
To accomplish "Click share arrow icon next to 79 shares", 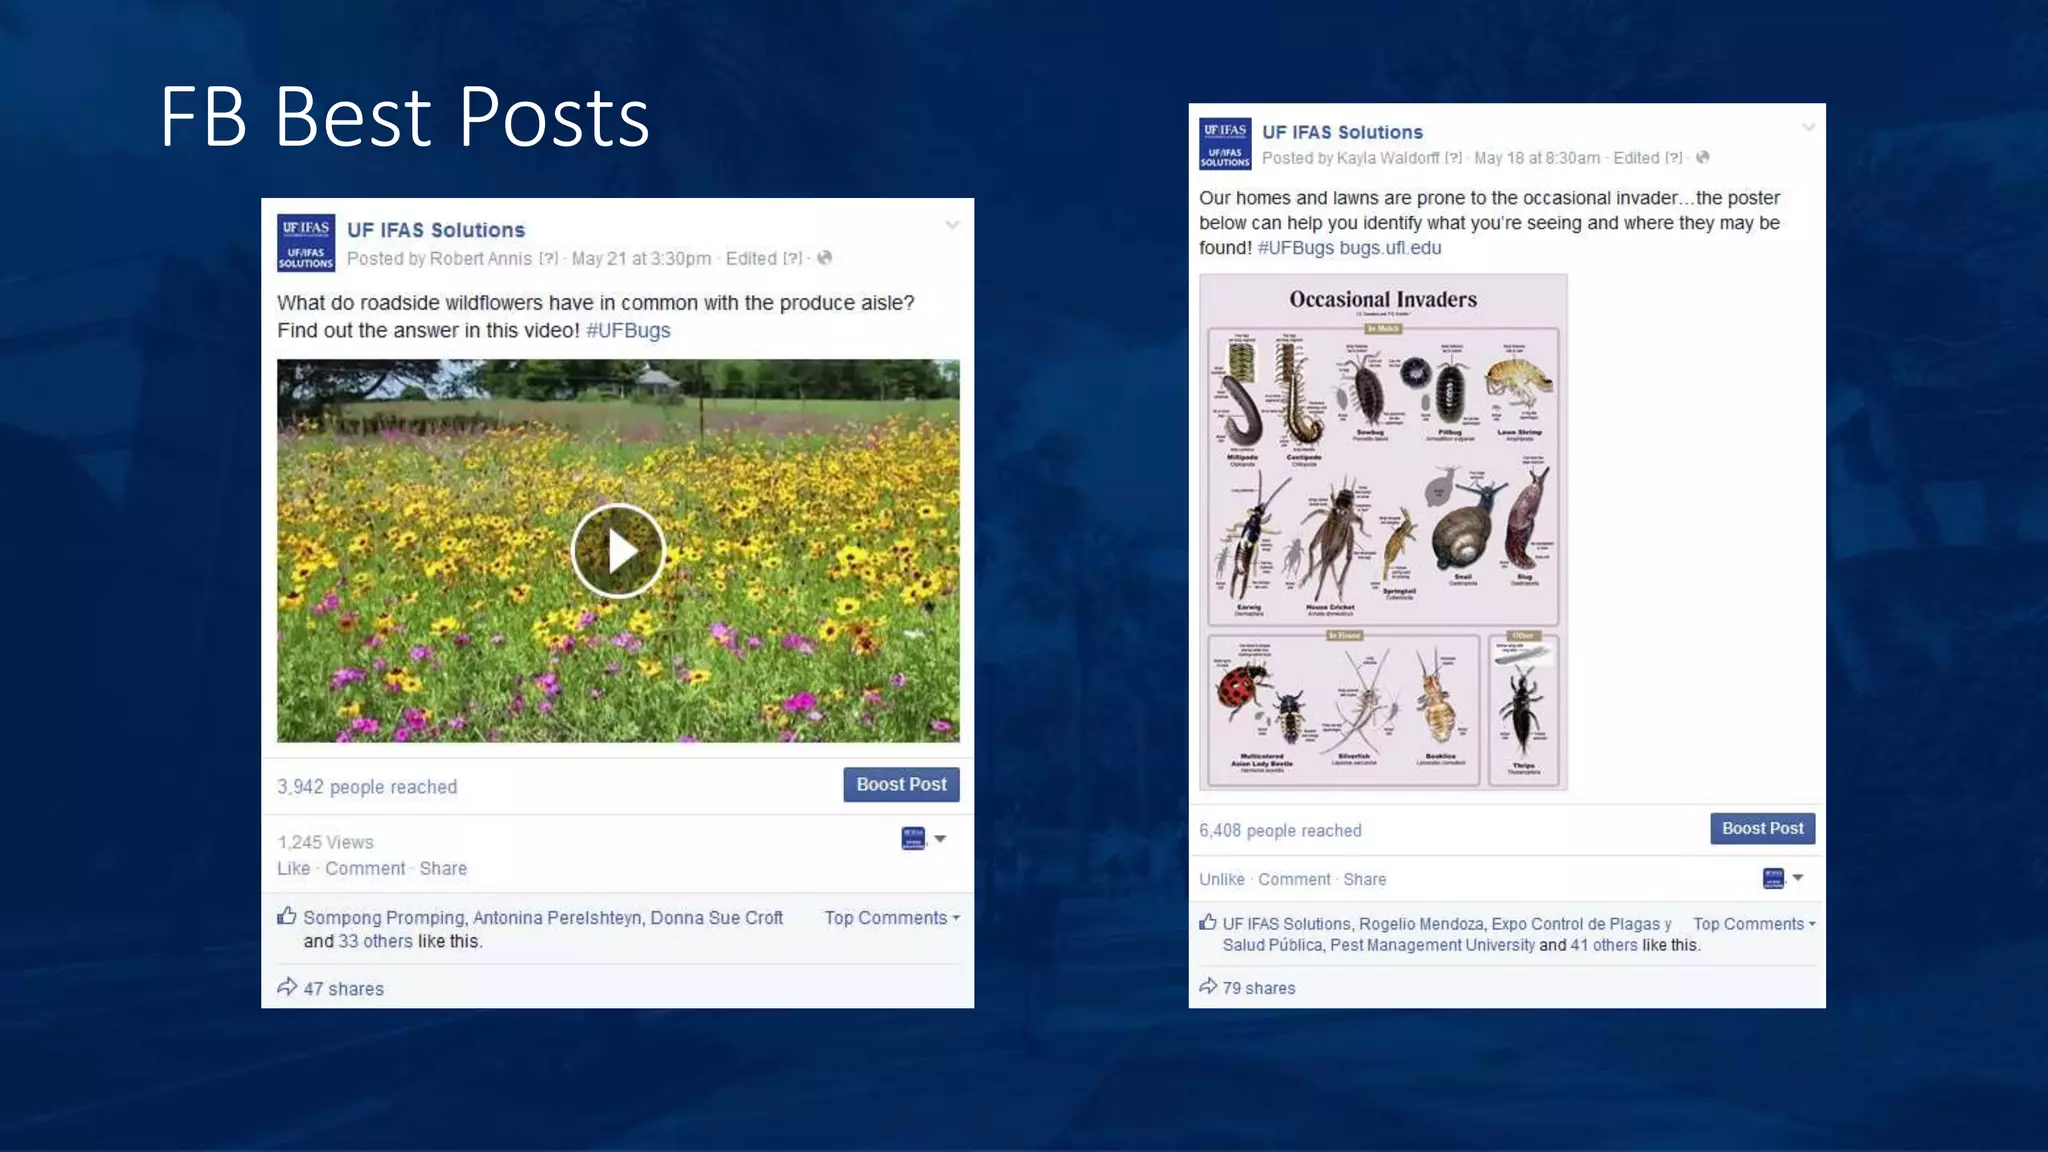I will tap(1208, 987).
